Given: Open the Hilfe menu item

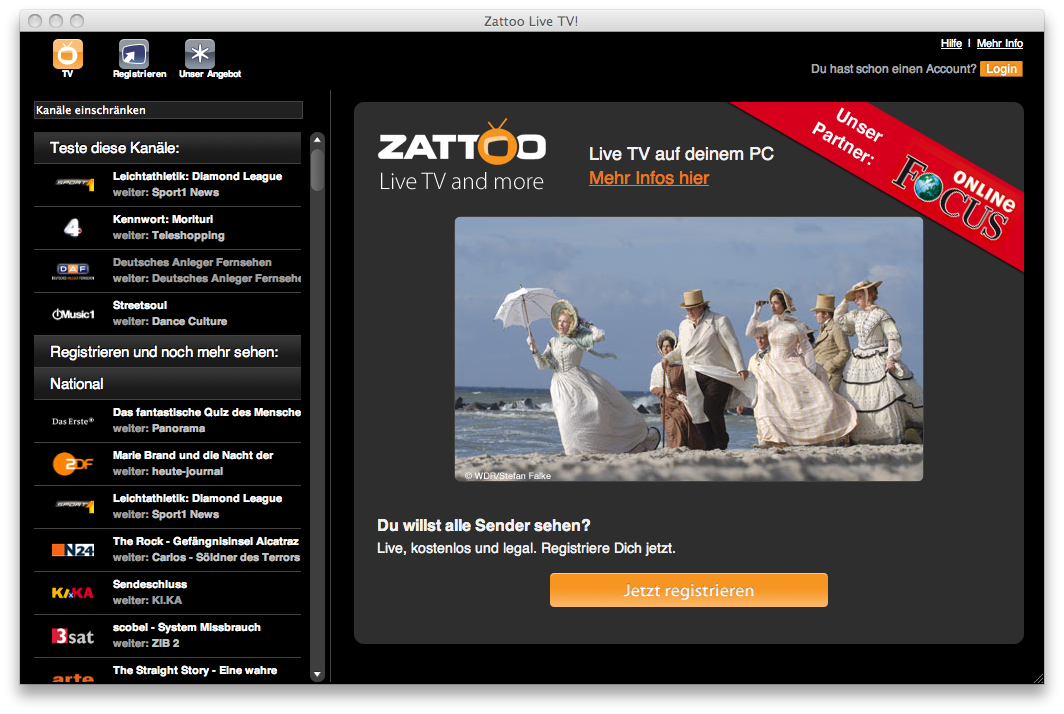Looking at the screenshot, I should pos(950,43).
